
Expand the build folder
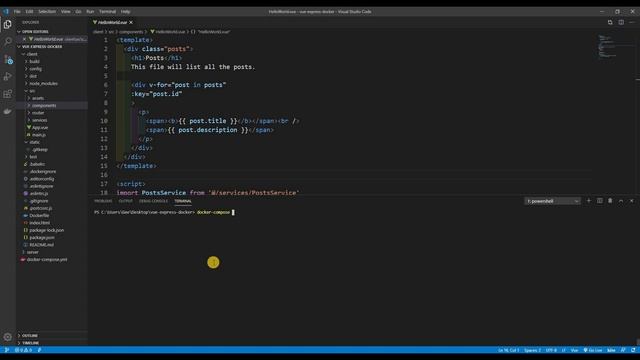point(34,61)
